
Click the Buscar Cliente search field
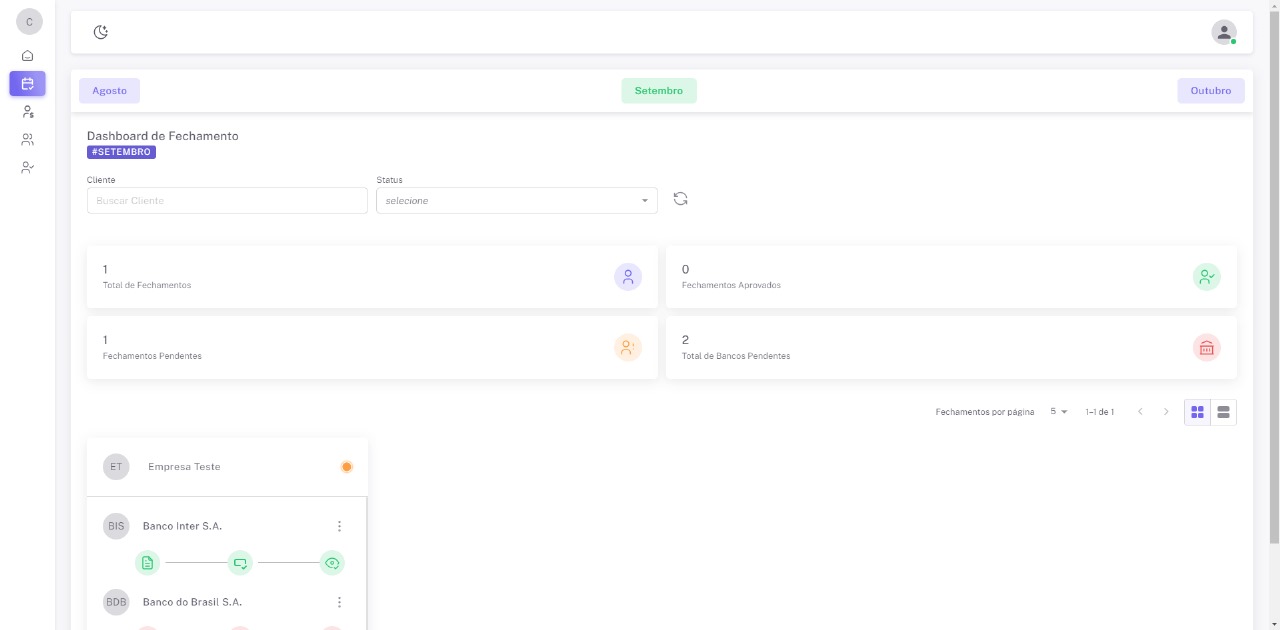[x=227, y=201]
